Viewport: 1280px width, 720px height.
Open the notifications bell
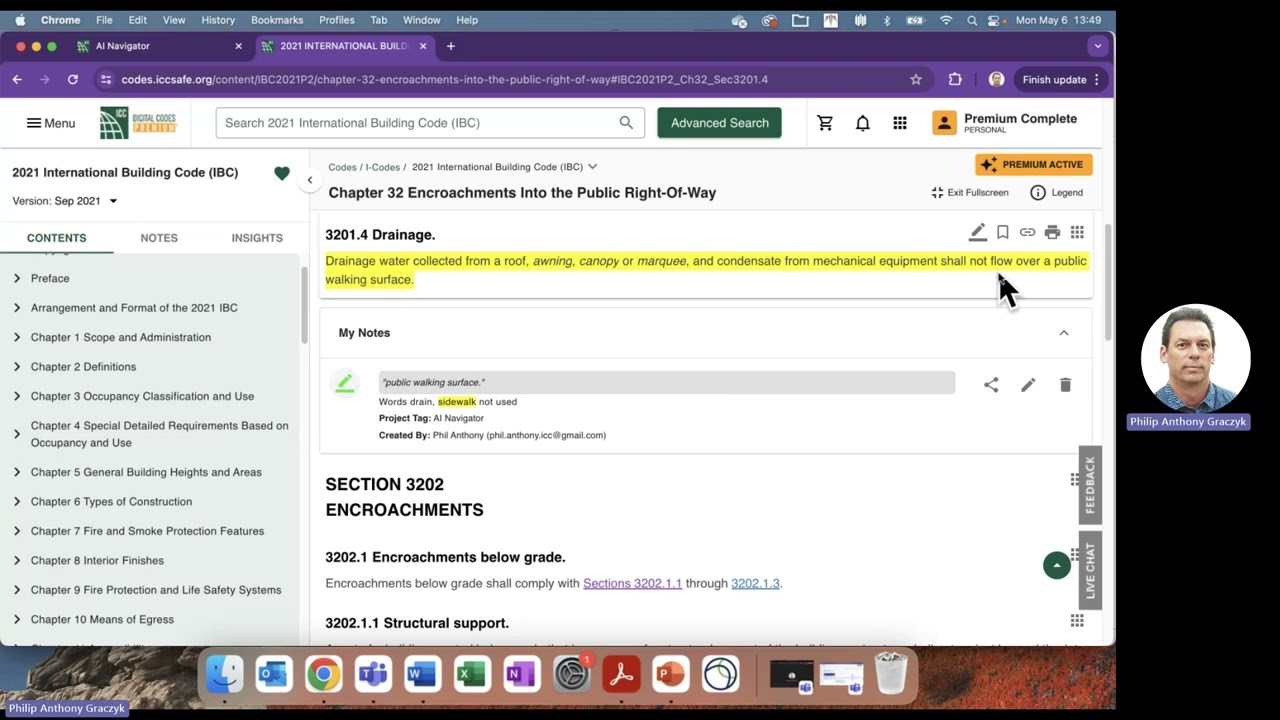(862, 123)
